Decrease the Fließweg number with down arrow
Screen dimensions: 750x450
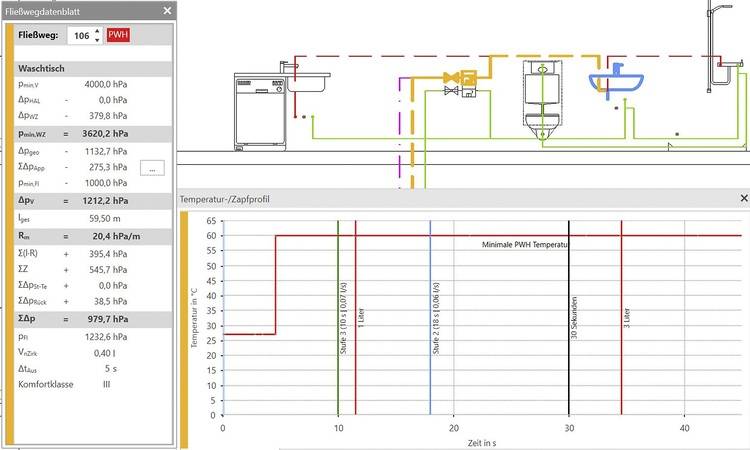96,40
